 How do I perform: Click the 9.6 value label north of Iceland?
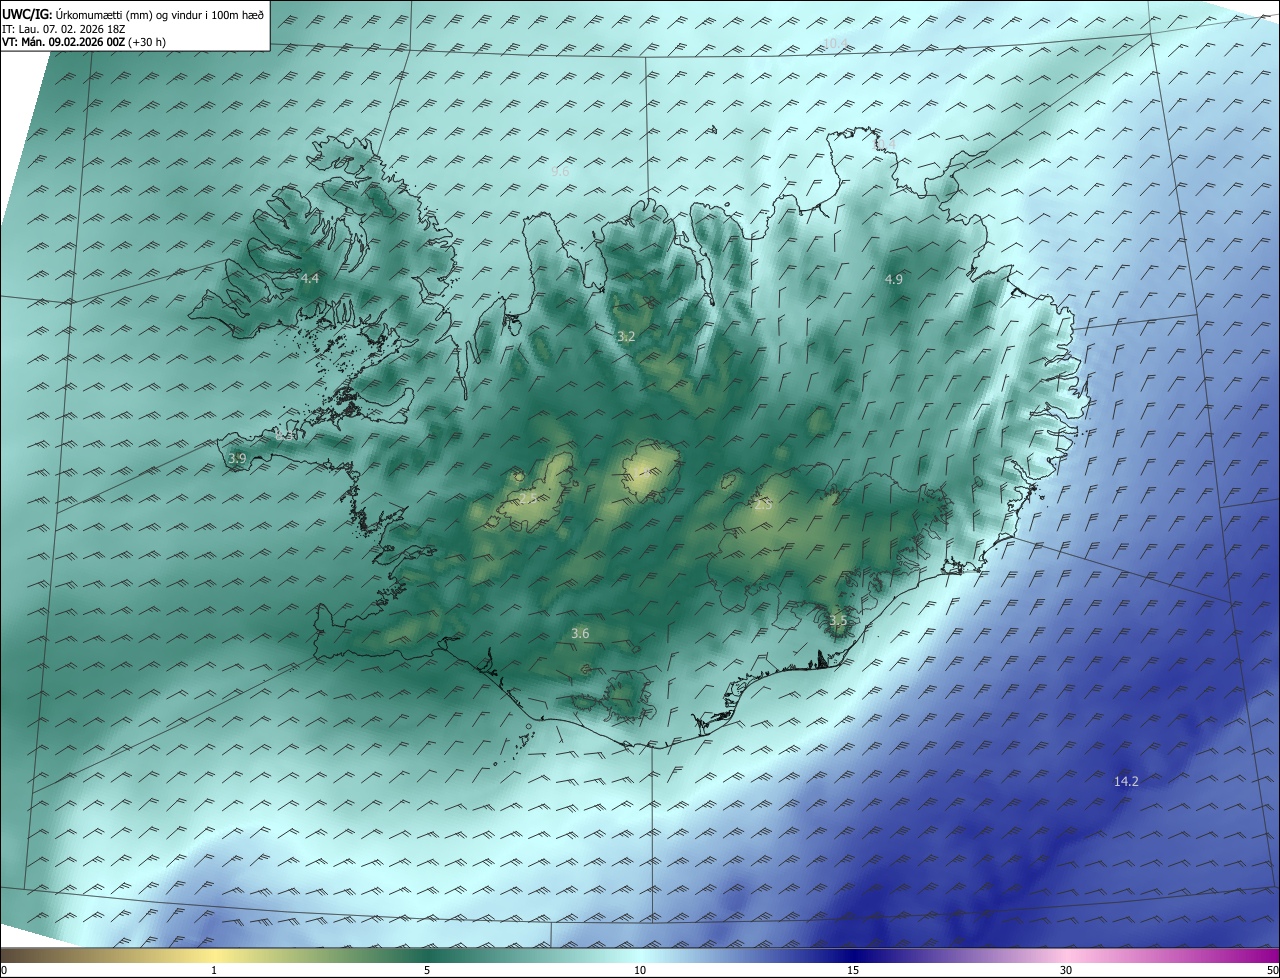560,172
